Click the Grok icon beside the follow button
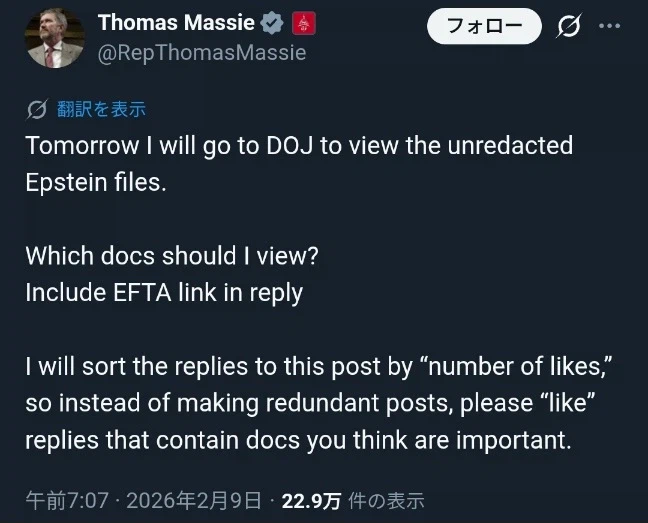 pyautogui.click(x=569, y=26)
